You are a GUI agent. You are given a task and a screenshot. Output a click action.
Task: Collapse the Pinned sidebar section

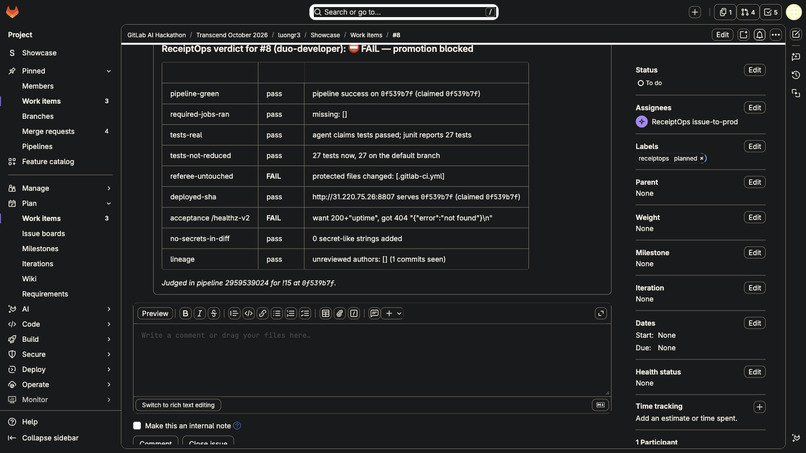pyautogui.click(x=108, y=71)
